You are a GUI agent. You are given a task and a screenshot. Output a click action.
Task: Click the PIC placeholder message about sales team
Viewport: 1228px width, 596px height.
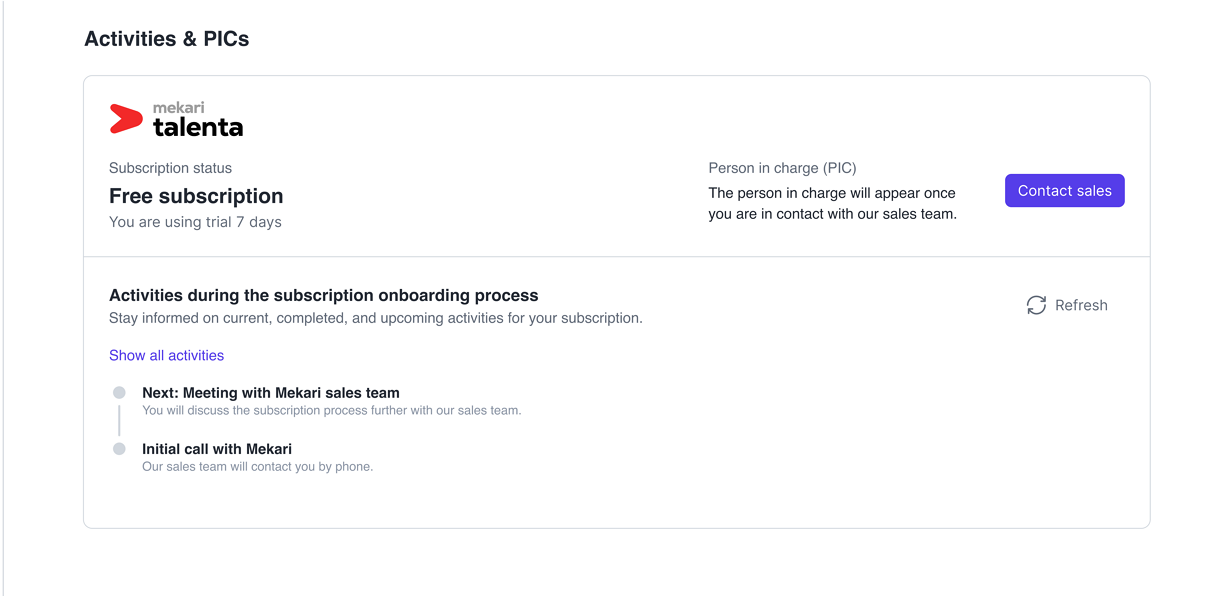pyautogui.click(x=832, y=203)
